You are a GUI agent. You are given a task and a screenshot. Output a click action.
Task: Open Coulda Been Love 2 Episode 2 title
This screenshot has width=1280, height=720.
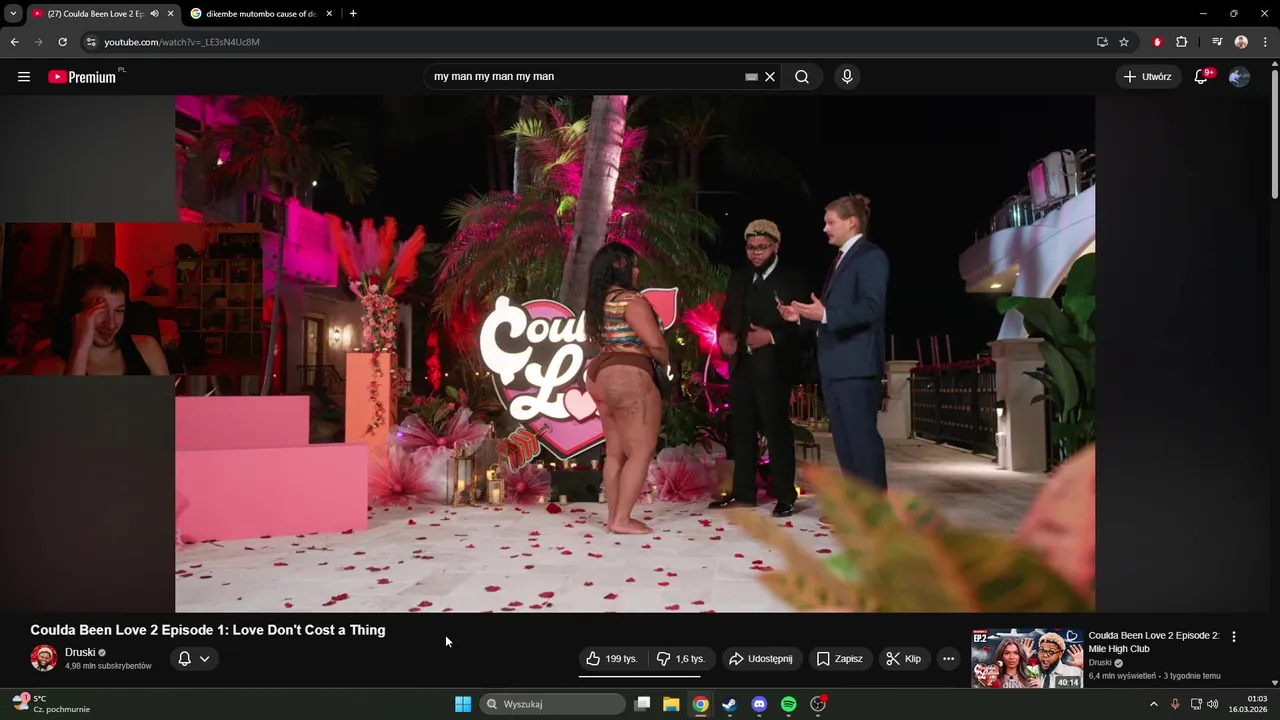(x=1154, y=642)
